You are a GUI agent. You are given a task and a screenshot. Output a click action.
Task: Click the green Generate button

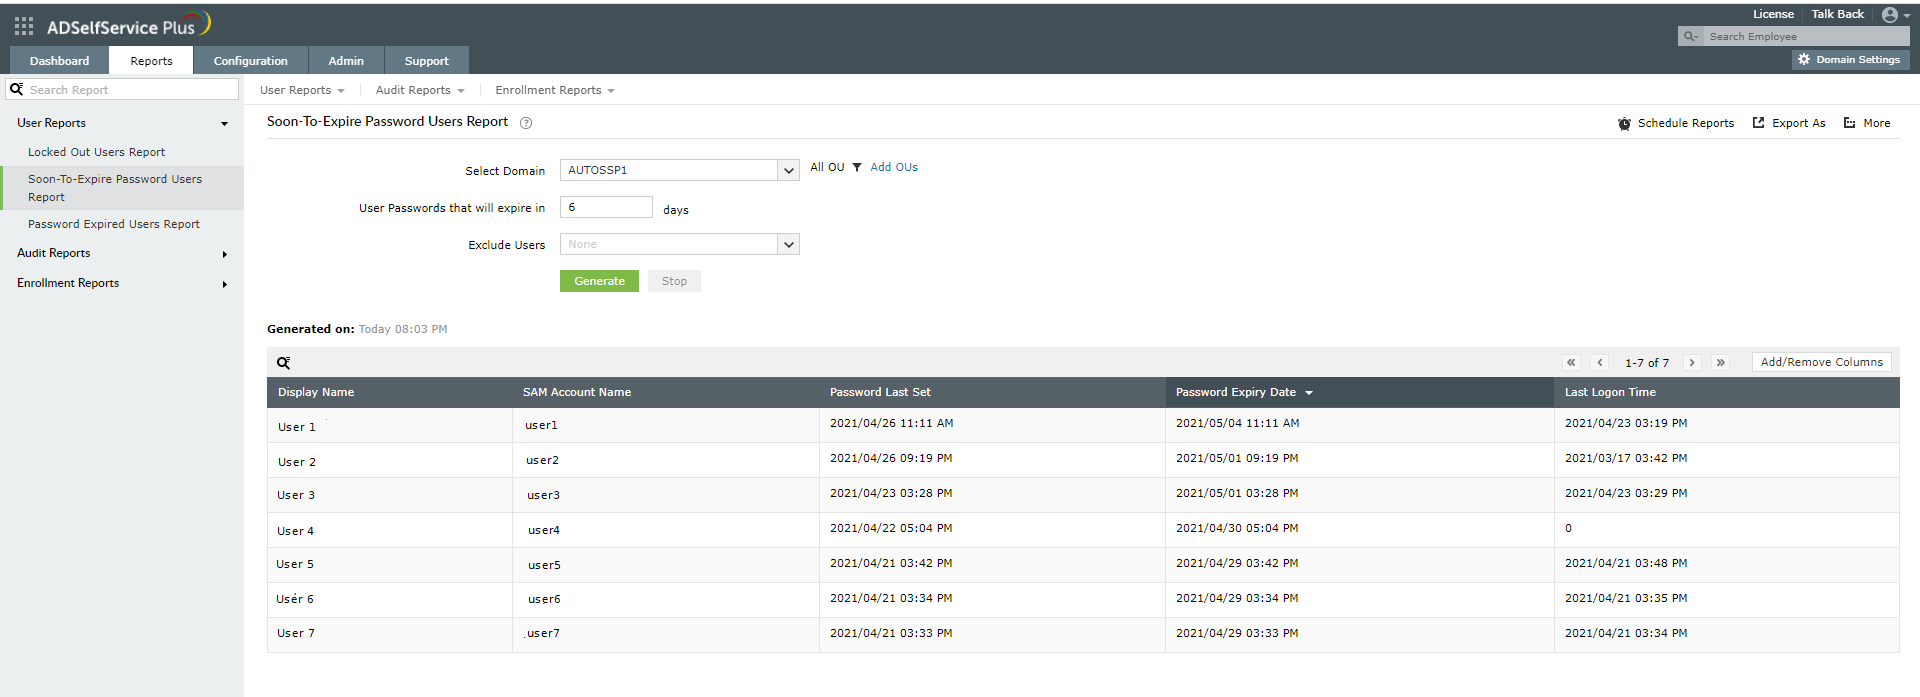599,281
